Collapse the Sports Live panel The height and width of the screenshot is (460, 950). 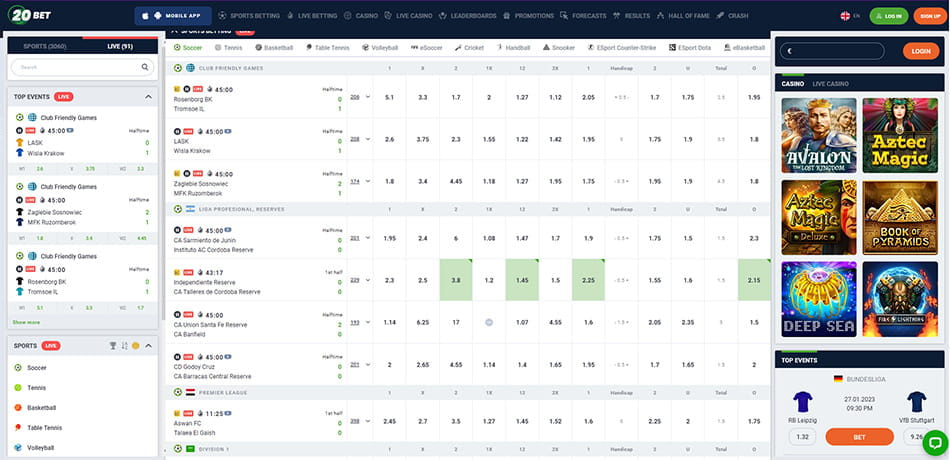point(148,345)
